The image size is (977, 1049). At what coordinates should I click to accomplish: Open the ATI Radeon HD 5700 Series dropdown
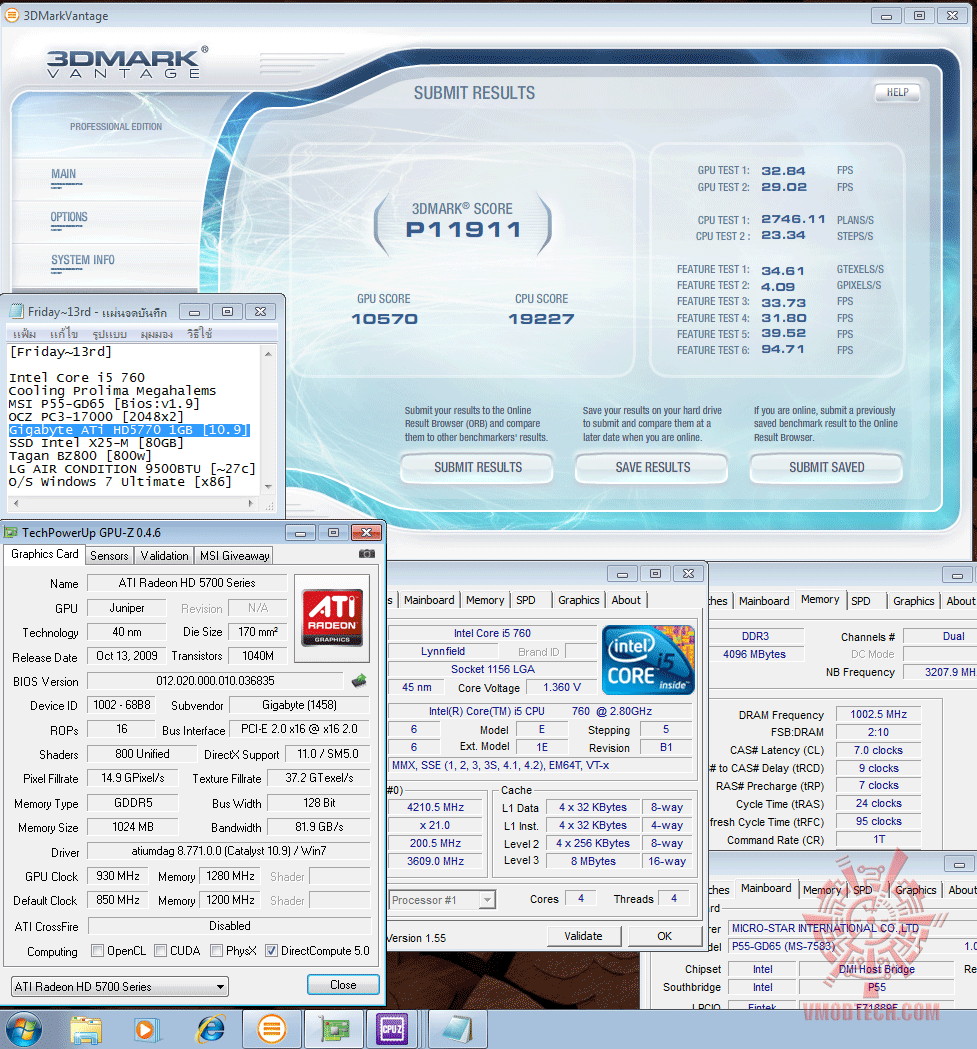point(120,987)
